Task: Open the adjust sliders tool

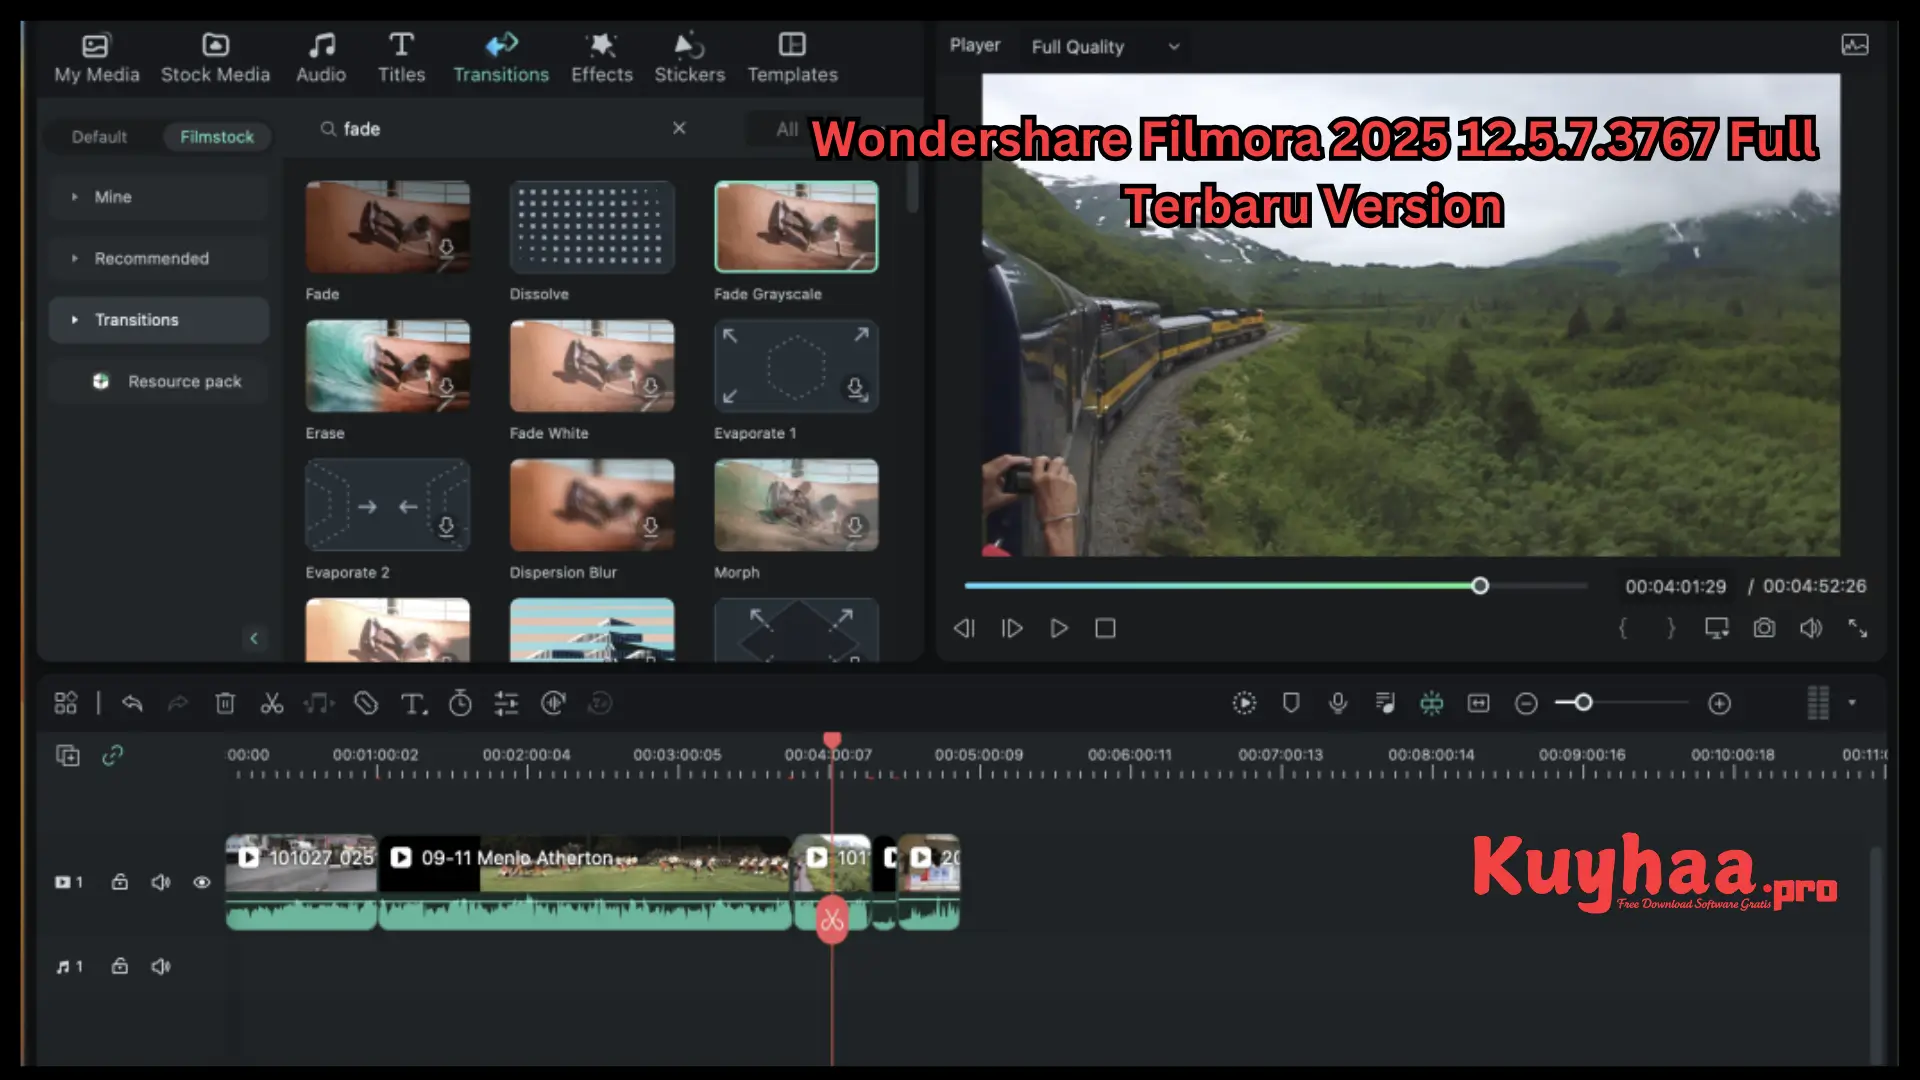Action: coord(507,703)
